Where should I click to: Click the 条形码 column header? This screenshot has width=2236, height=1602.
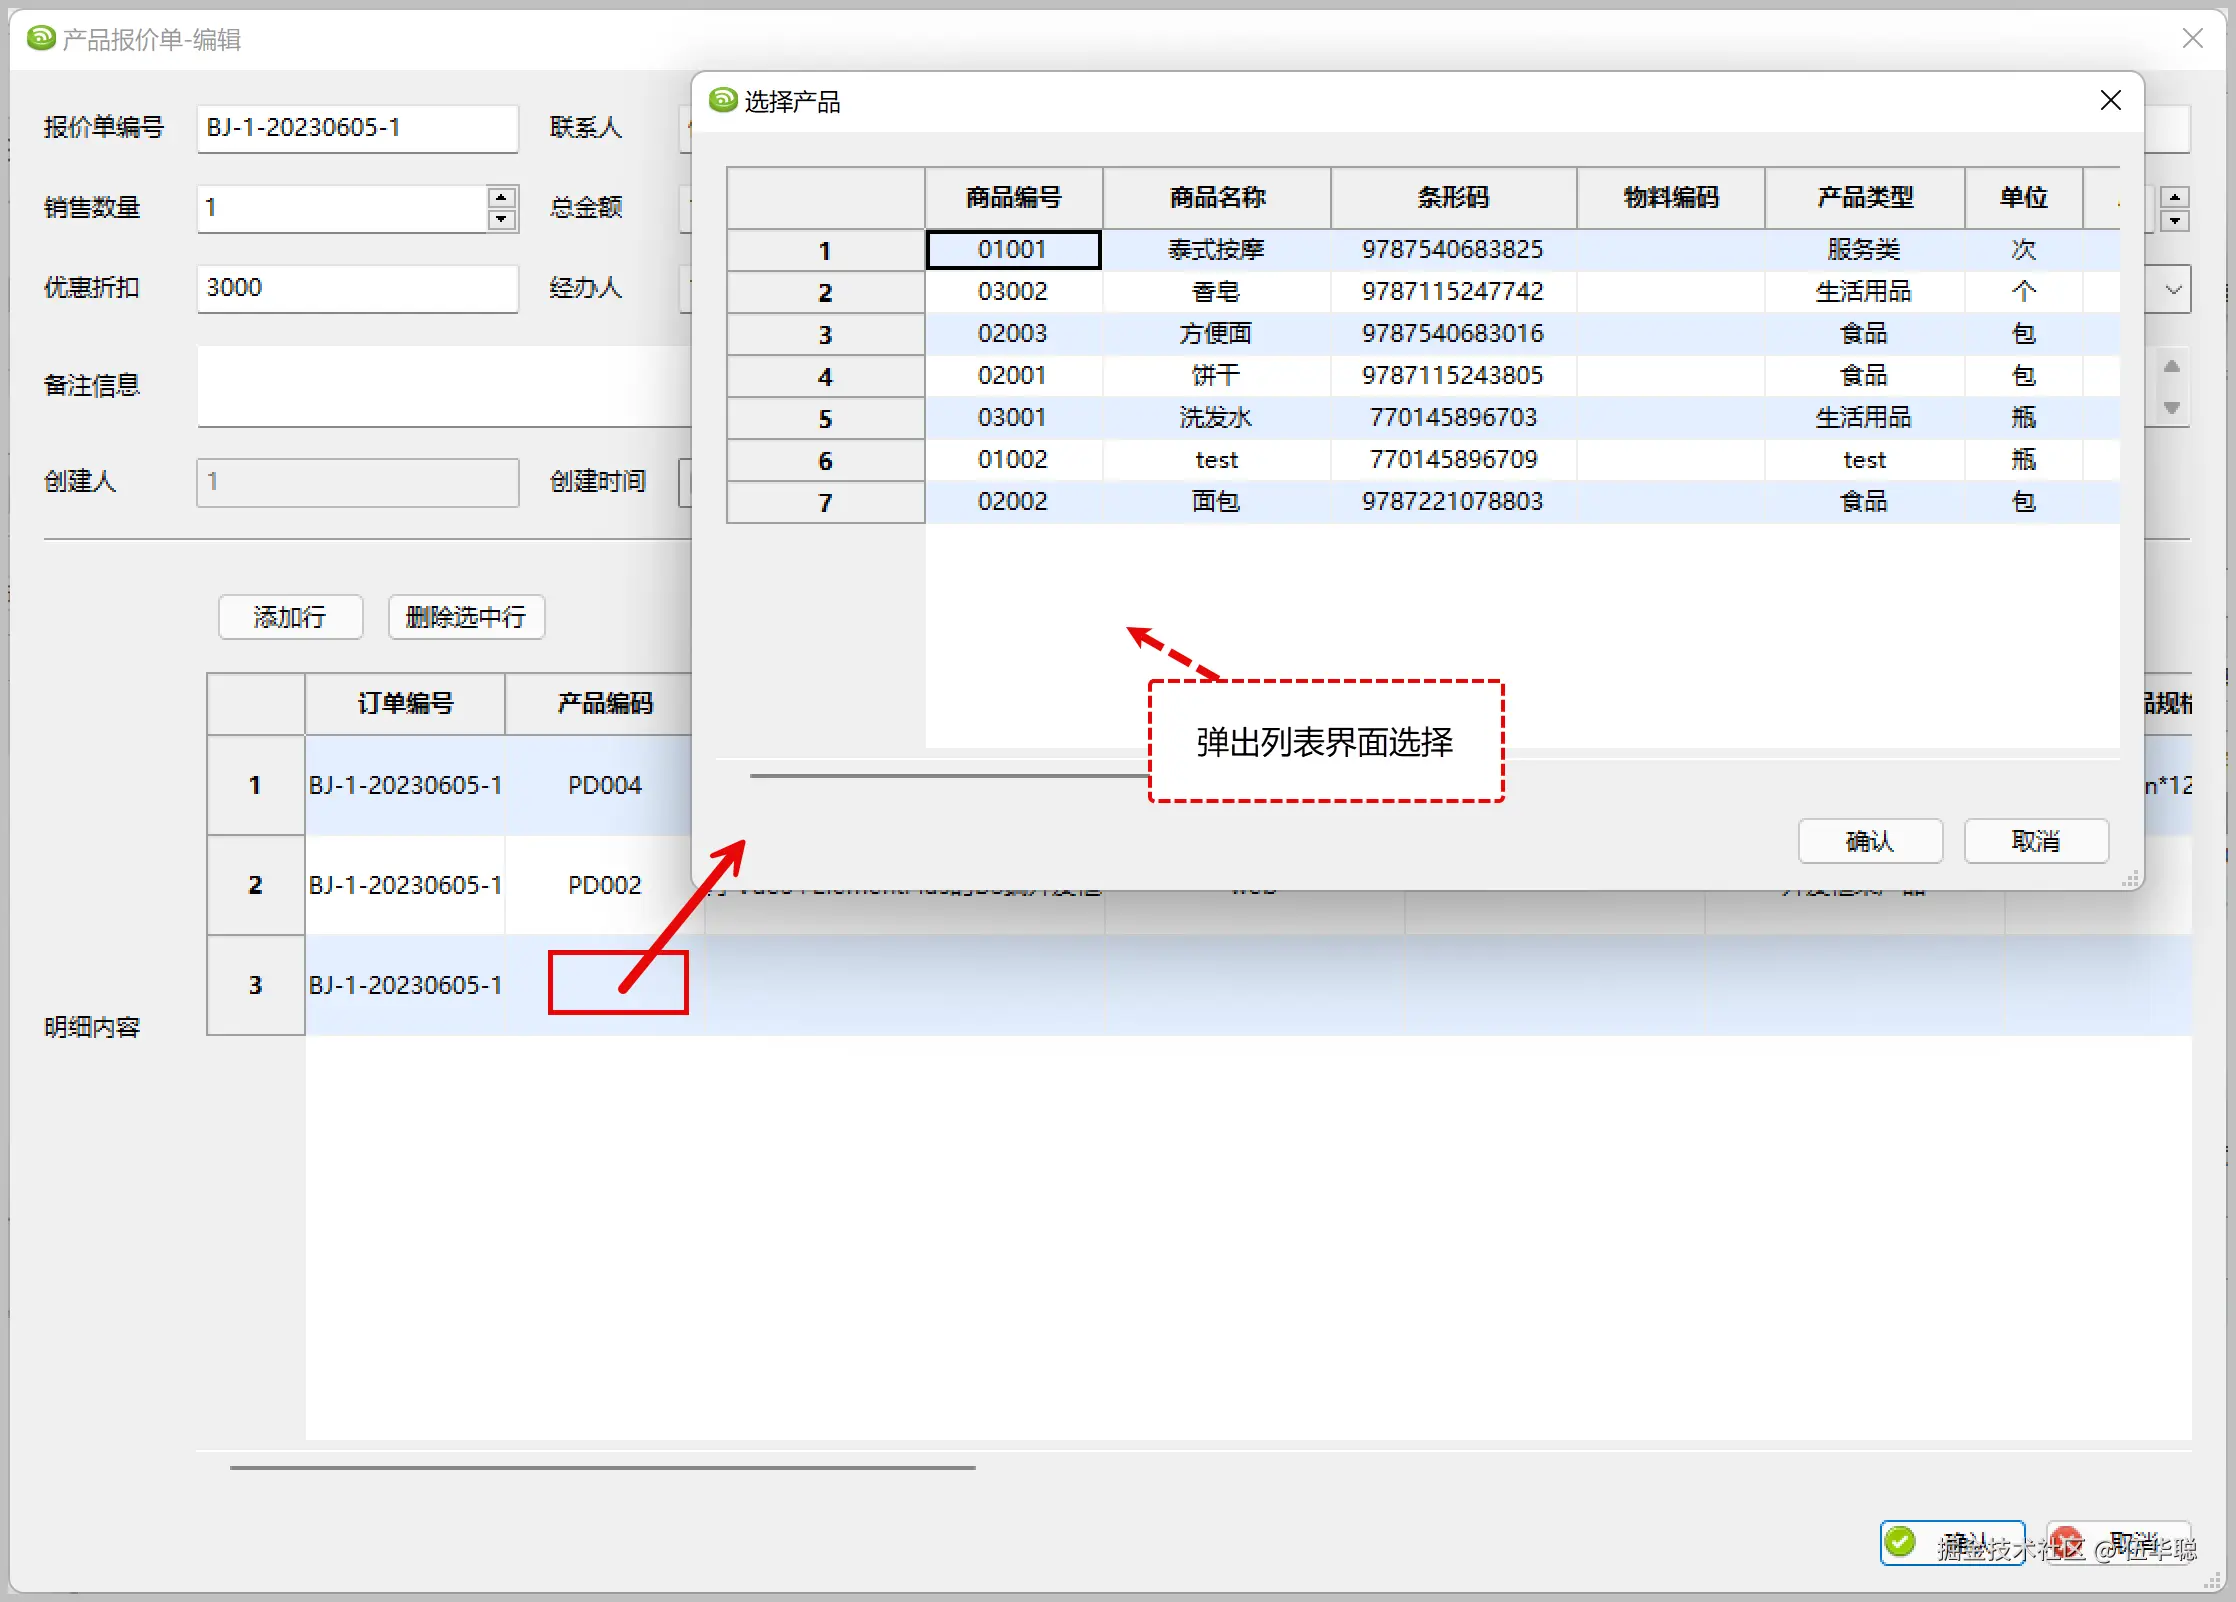tap(1452, 197)
